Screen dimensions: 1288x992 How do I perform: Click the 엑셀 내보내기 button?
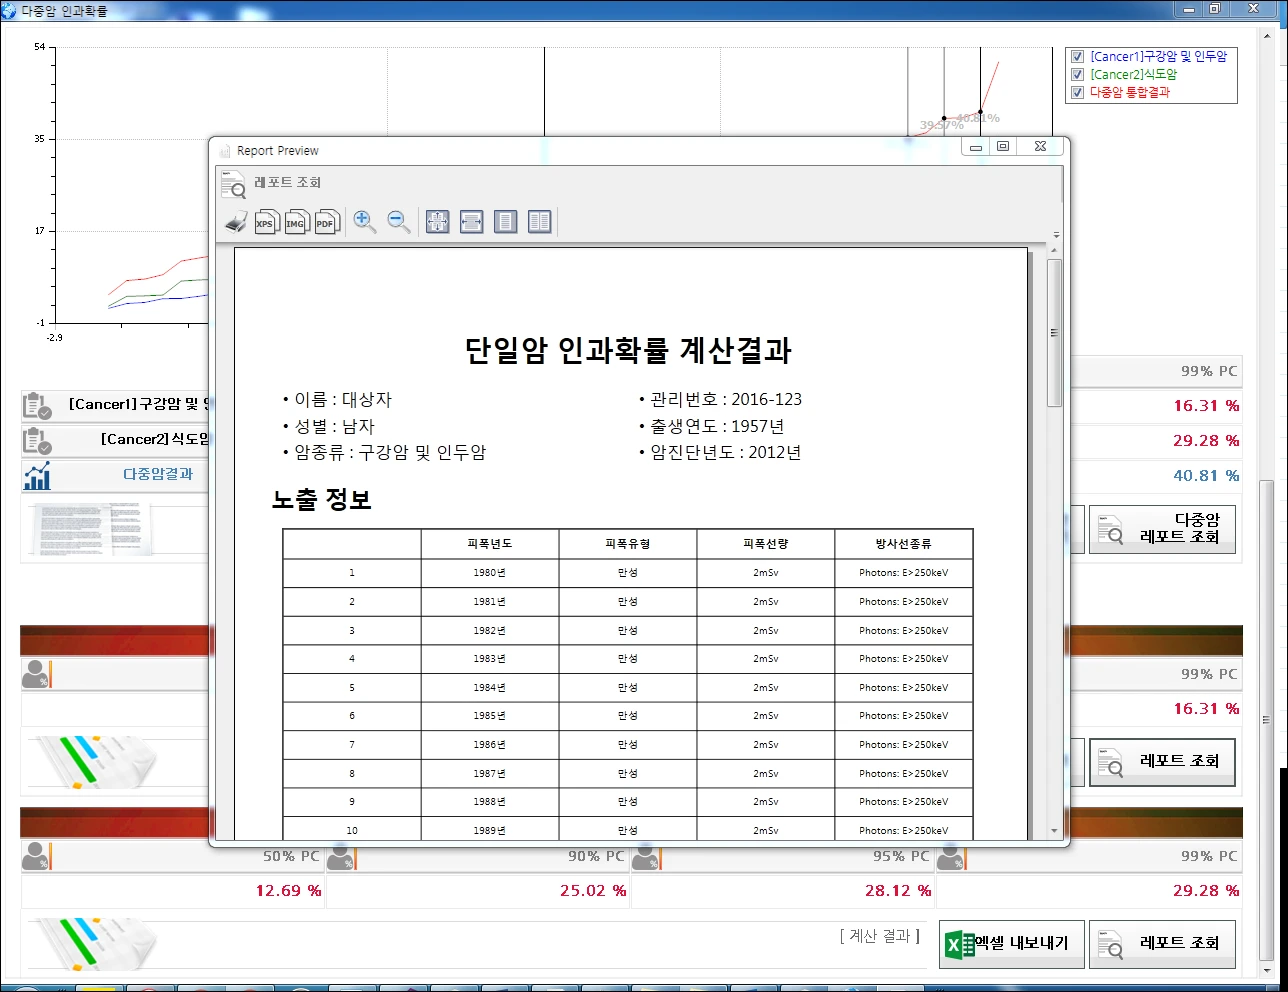tap(1011, 944)
